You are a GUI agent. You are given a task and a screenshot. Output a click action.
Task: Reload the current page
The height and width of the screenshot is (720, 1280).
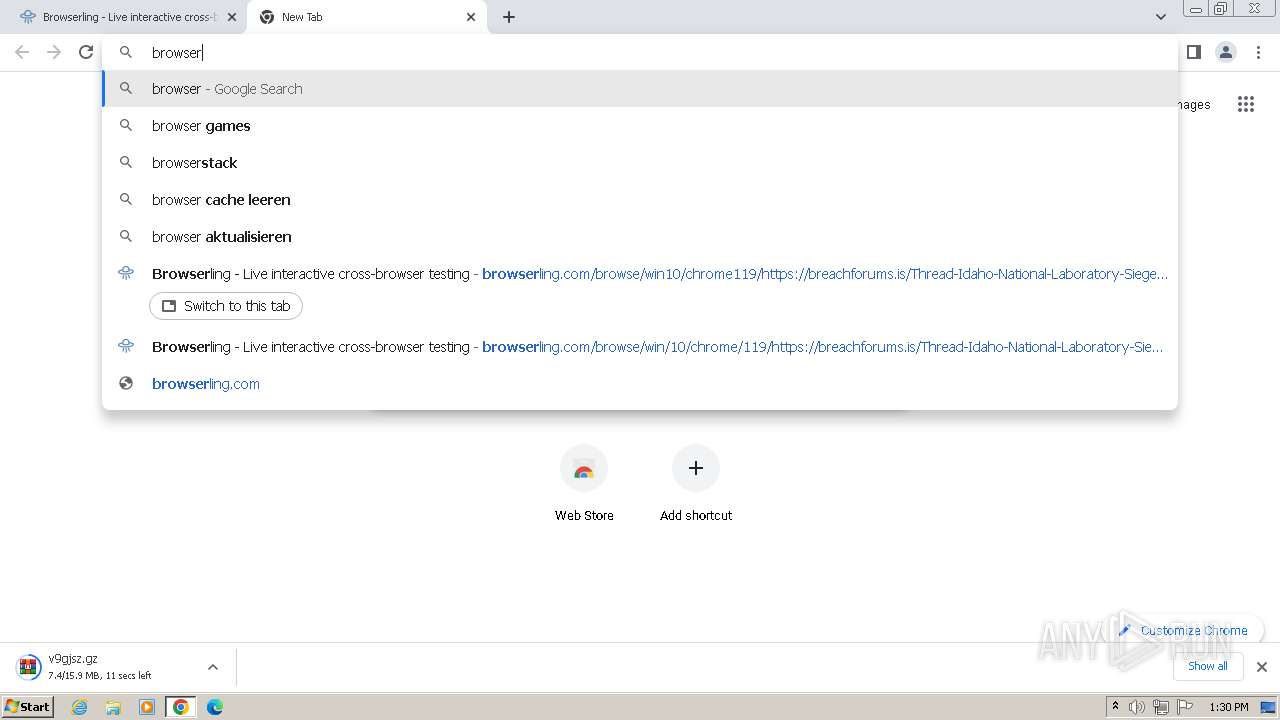pyautogui.click(x=86, y=52)
